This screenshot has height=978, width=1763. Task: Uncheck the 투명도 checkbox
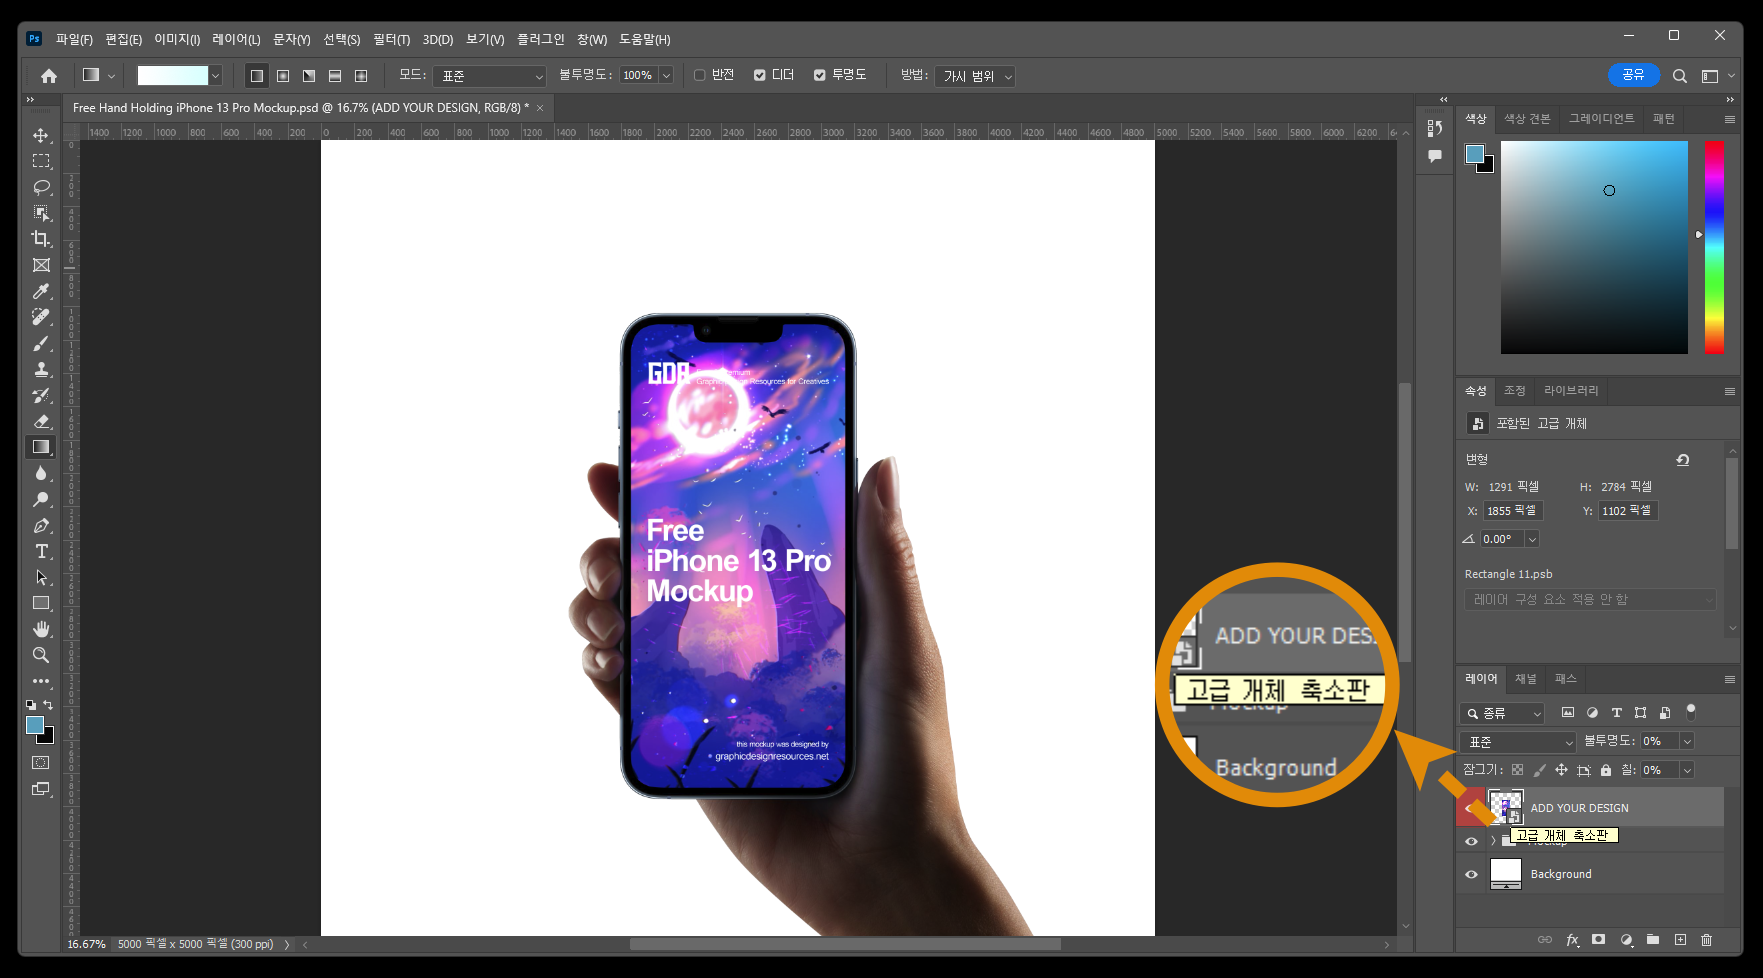pos(820,75)
